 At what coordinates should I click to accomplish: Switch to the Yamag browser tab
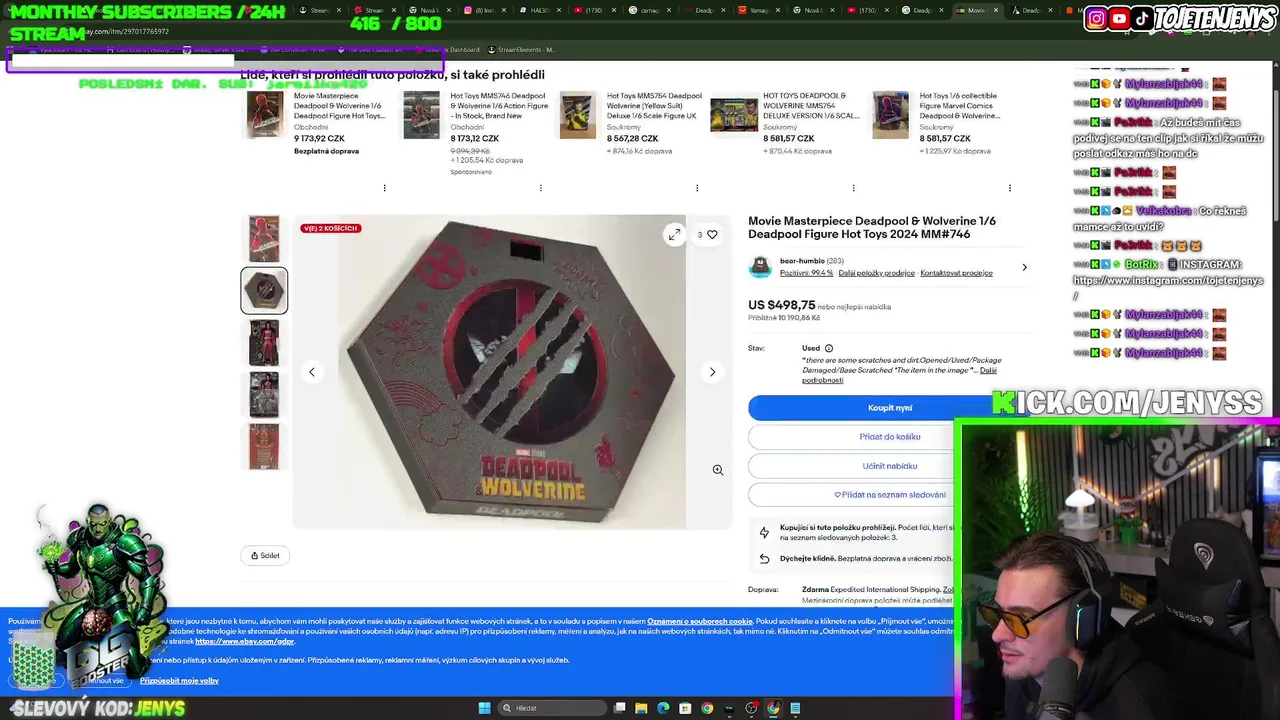(757, 10)
